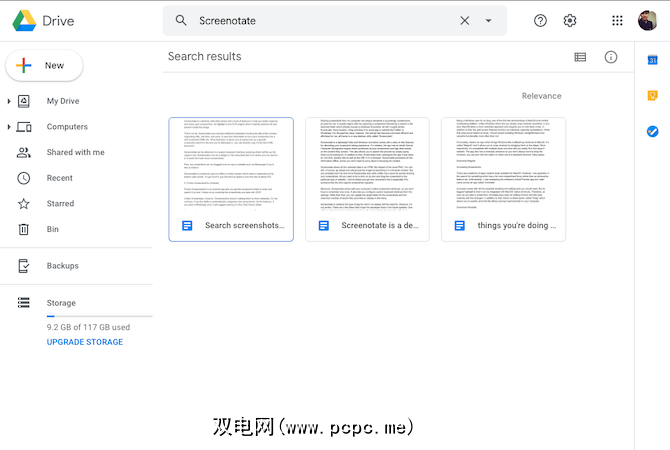Image resolution: width=670 pixels, height=450 pixels.
Task: Open Computers in sidebar
Action: point(67,127)
